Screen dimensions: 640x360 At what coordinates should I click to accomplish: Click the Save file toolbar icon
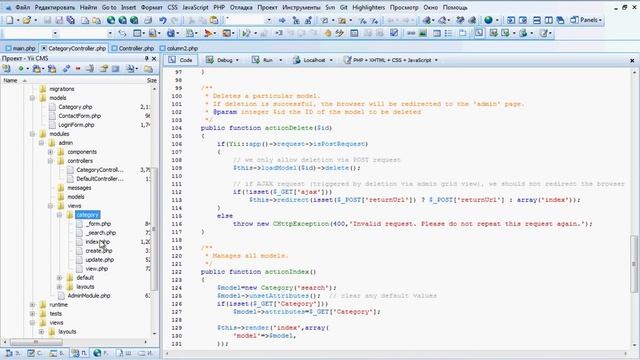click(47, 20)
